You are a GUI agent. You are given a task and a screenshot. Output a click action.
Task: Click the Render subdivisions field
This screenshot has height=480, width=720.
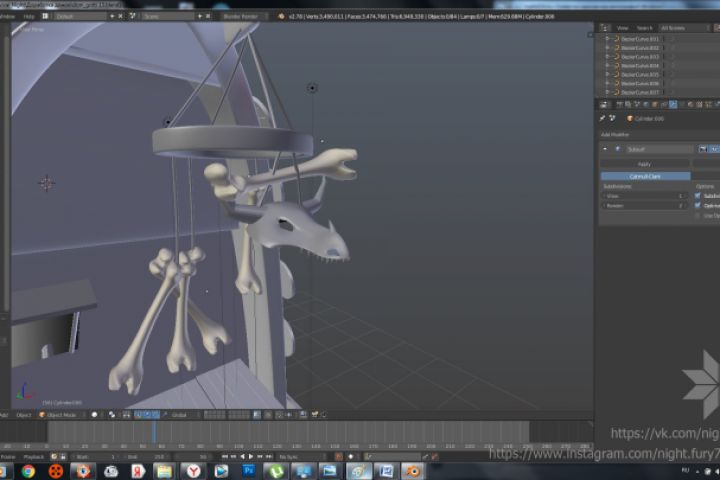645,205
